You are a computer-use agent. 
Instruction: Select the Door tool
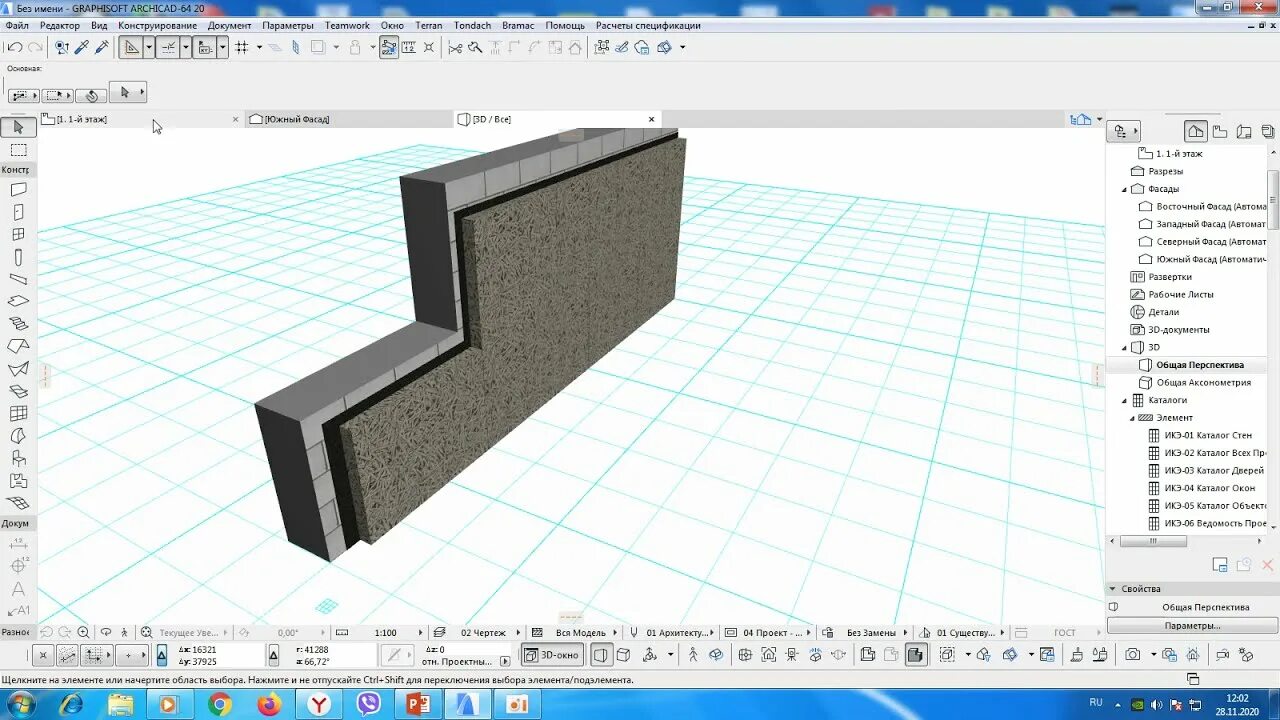[x=18, y=212]
